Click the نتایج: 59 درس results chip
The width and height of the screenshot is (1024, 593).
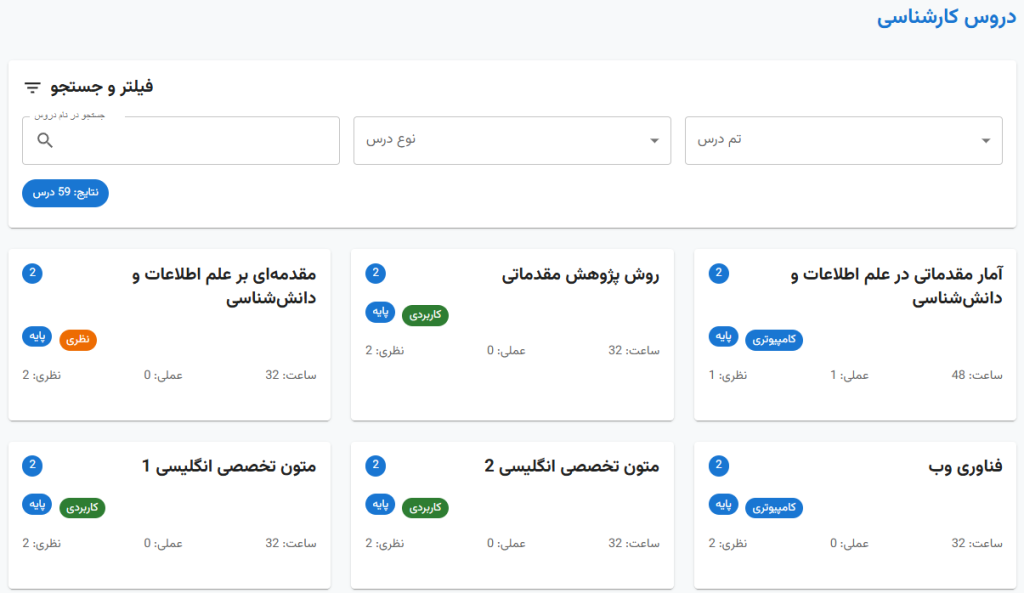pyautogui.click(x=65, y=193)
